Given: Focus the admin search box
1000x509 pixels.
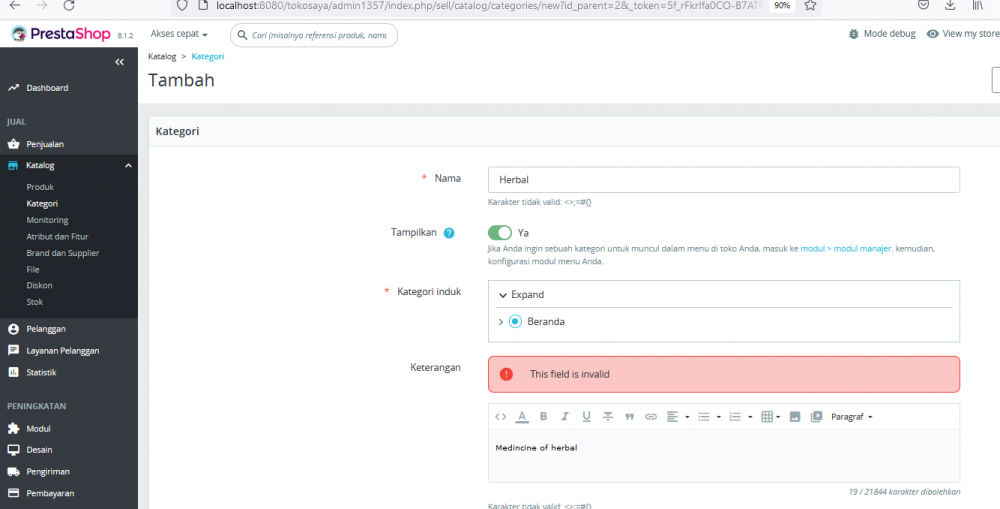Looking at the screenshot, I should [314, 35].
